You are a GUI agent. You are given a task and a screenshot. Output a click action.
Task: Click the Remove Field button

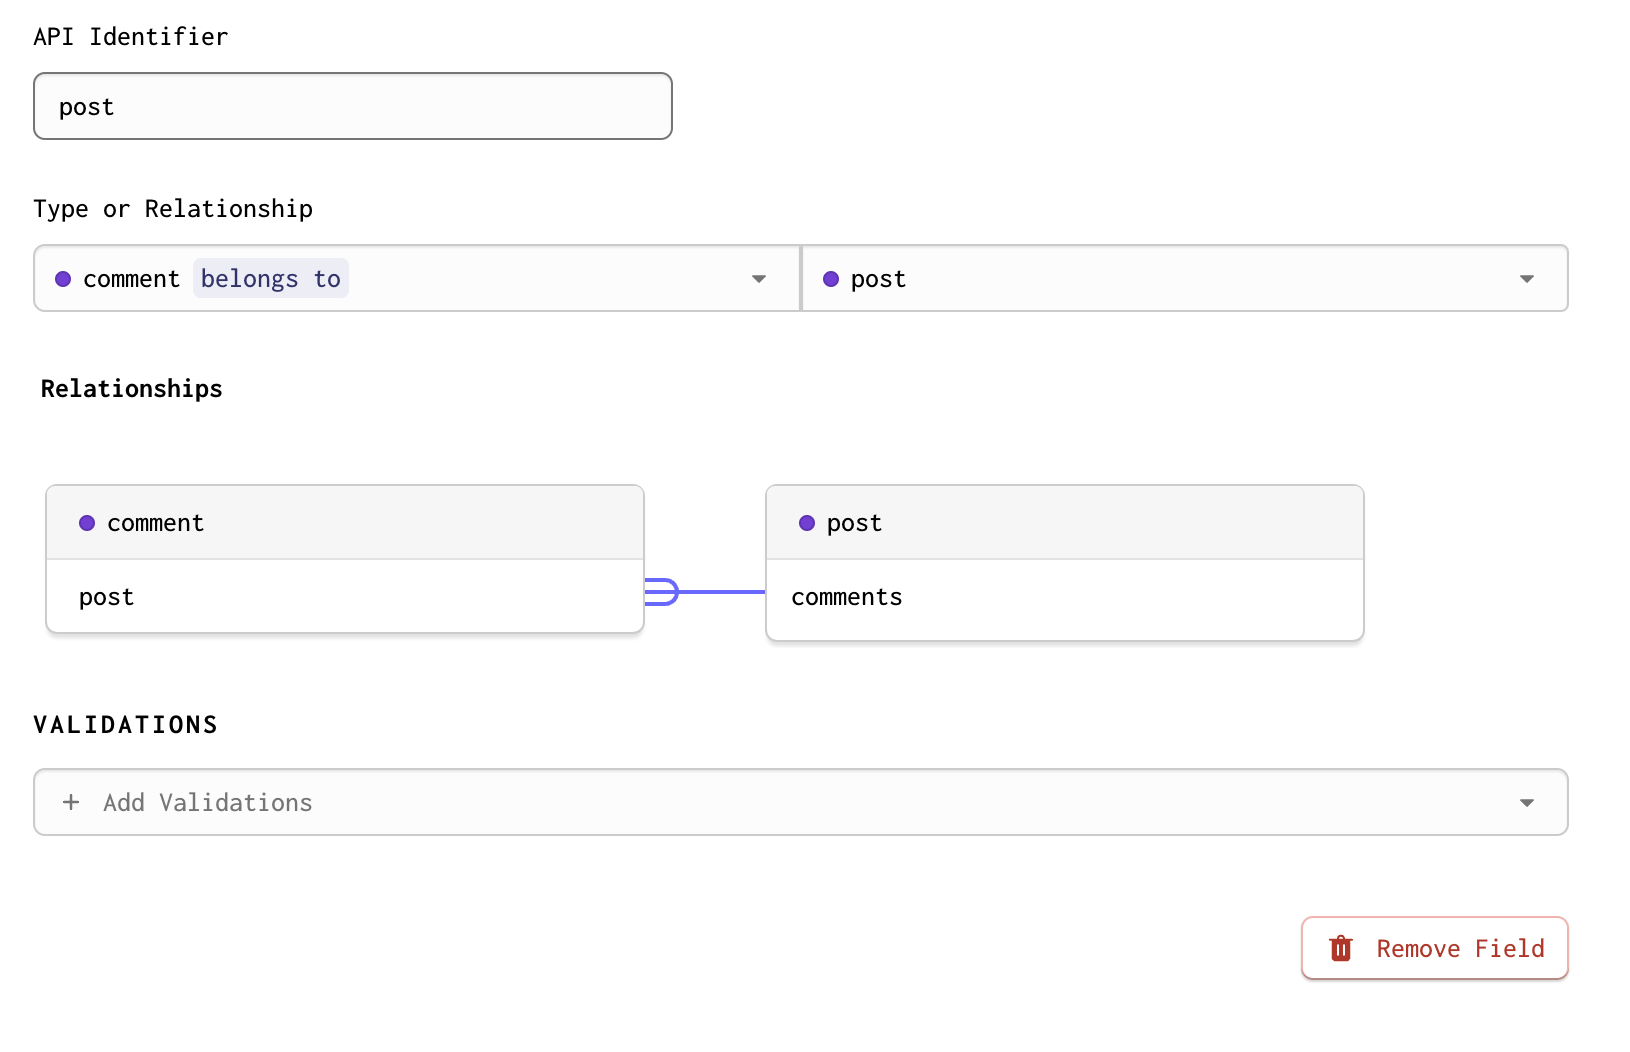pos(1435,948)
